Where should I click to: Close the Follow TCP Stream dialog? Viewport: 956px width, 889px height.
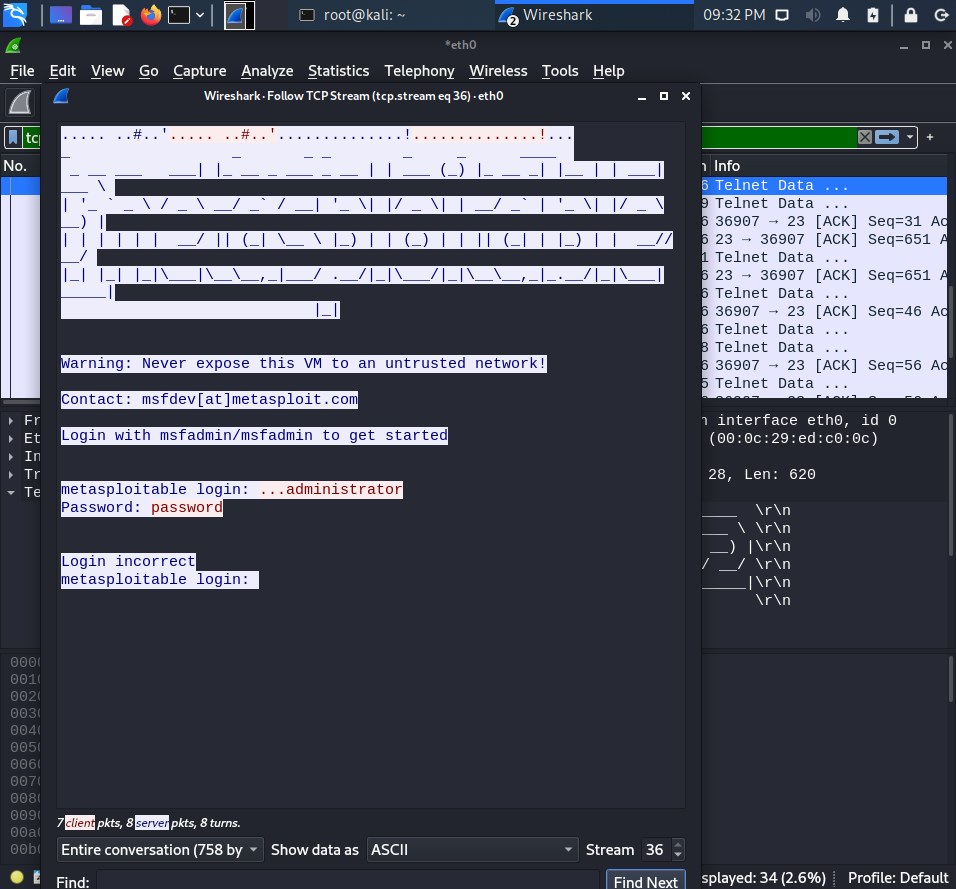click(686, 96)
